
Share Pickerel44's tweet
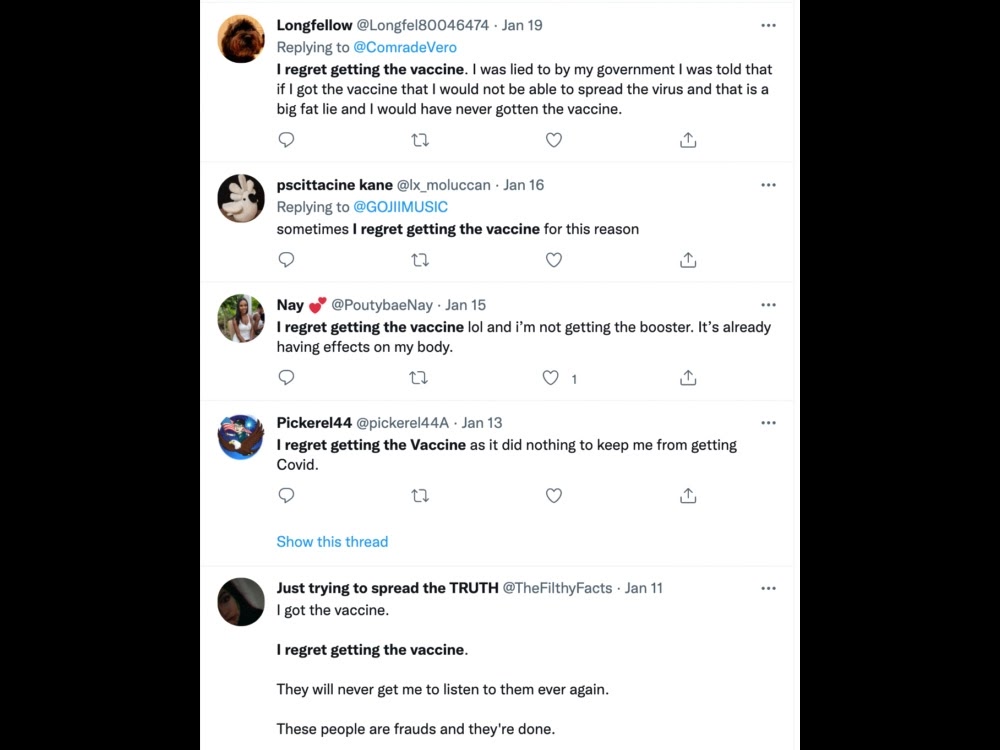[688, 496]
